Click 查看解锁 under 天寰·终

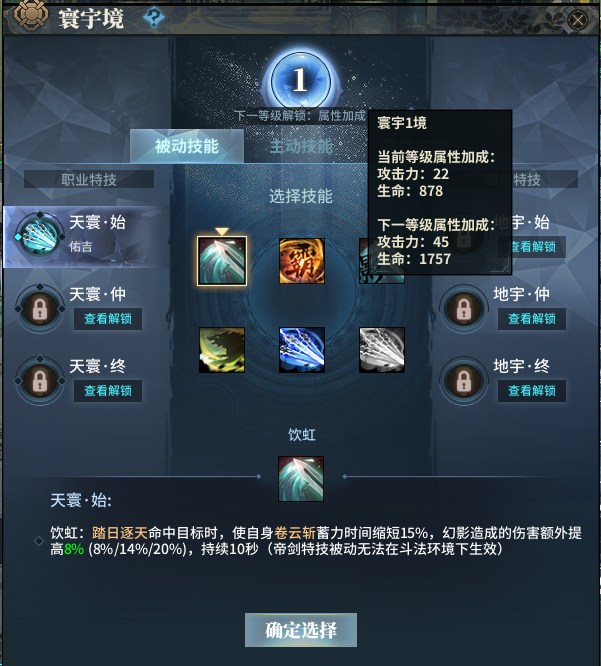click(108, 390)
